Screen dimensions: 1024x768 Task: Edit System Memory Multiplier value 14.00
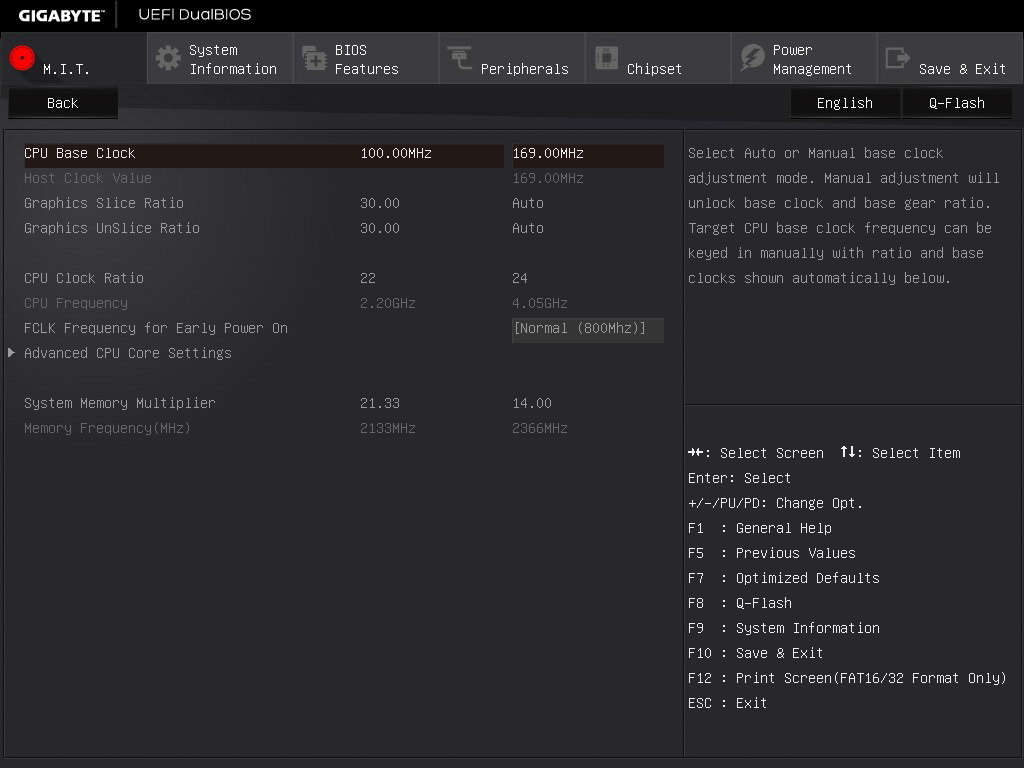(x=532, y=404)
